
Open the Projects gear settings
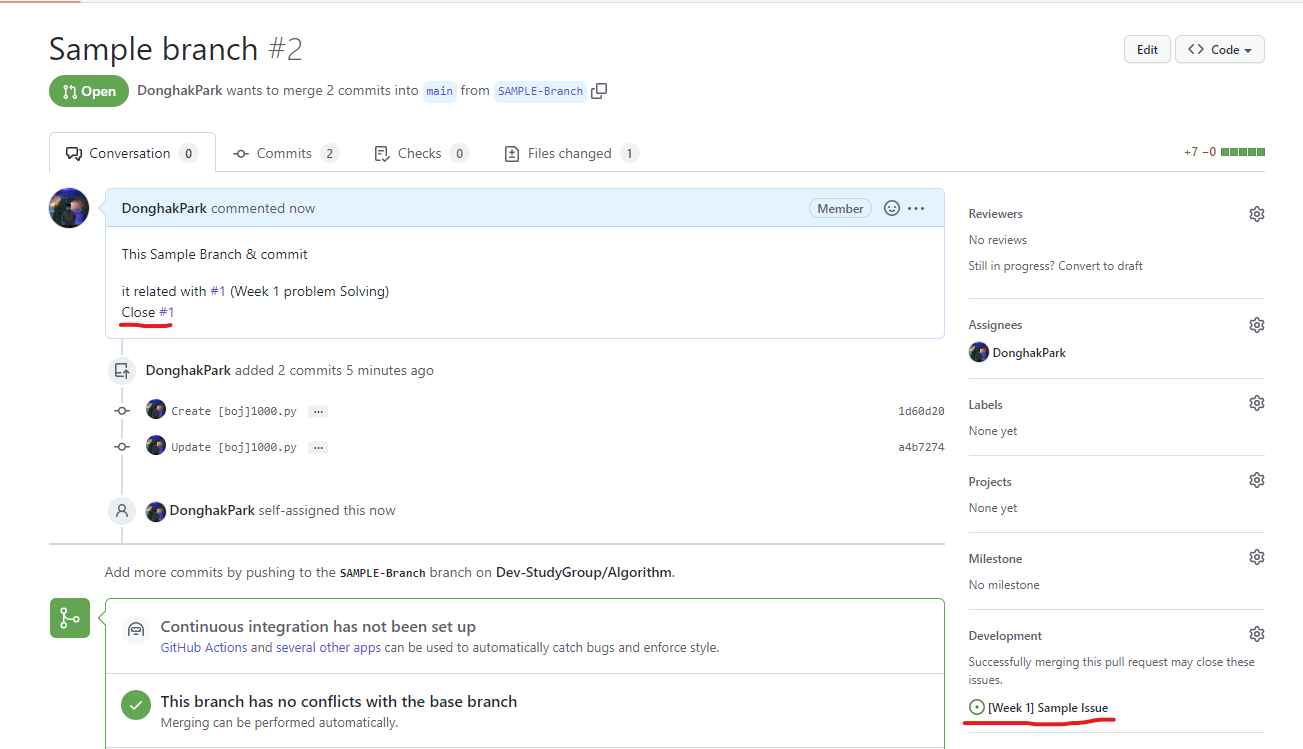tap(1257, 480)
